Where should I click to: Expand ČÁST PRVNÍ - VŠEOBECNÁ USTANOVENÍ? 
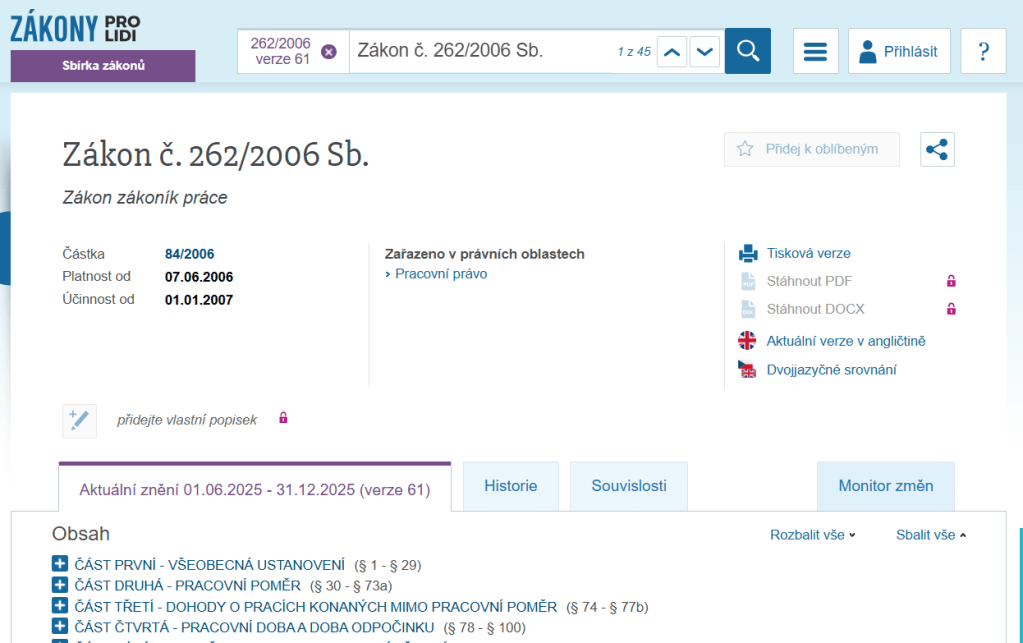[59, 565]
